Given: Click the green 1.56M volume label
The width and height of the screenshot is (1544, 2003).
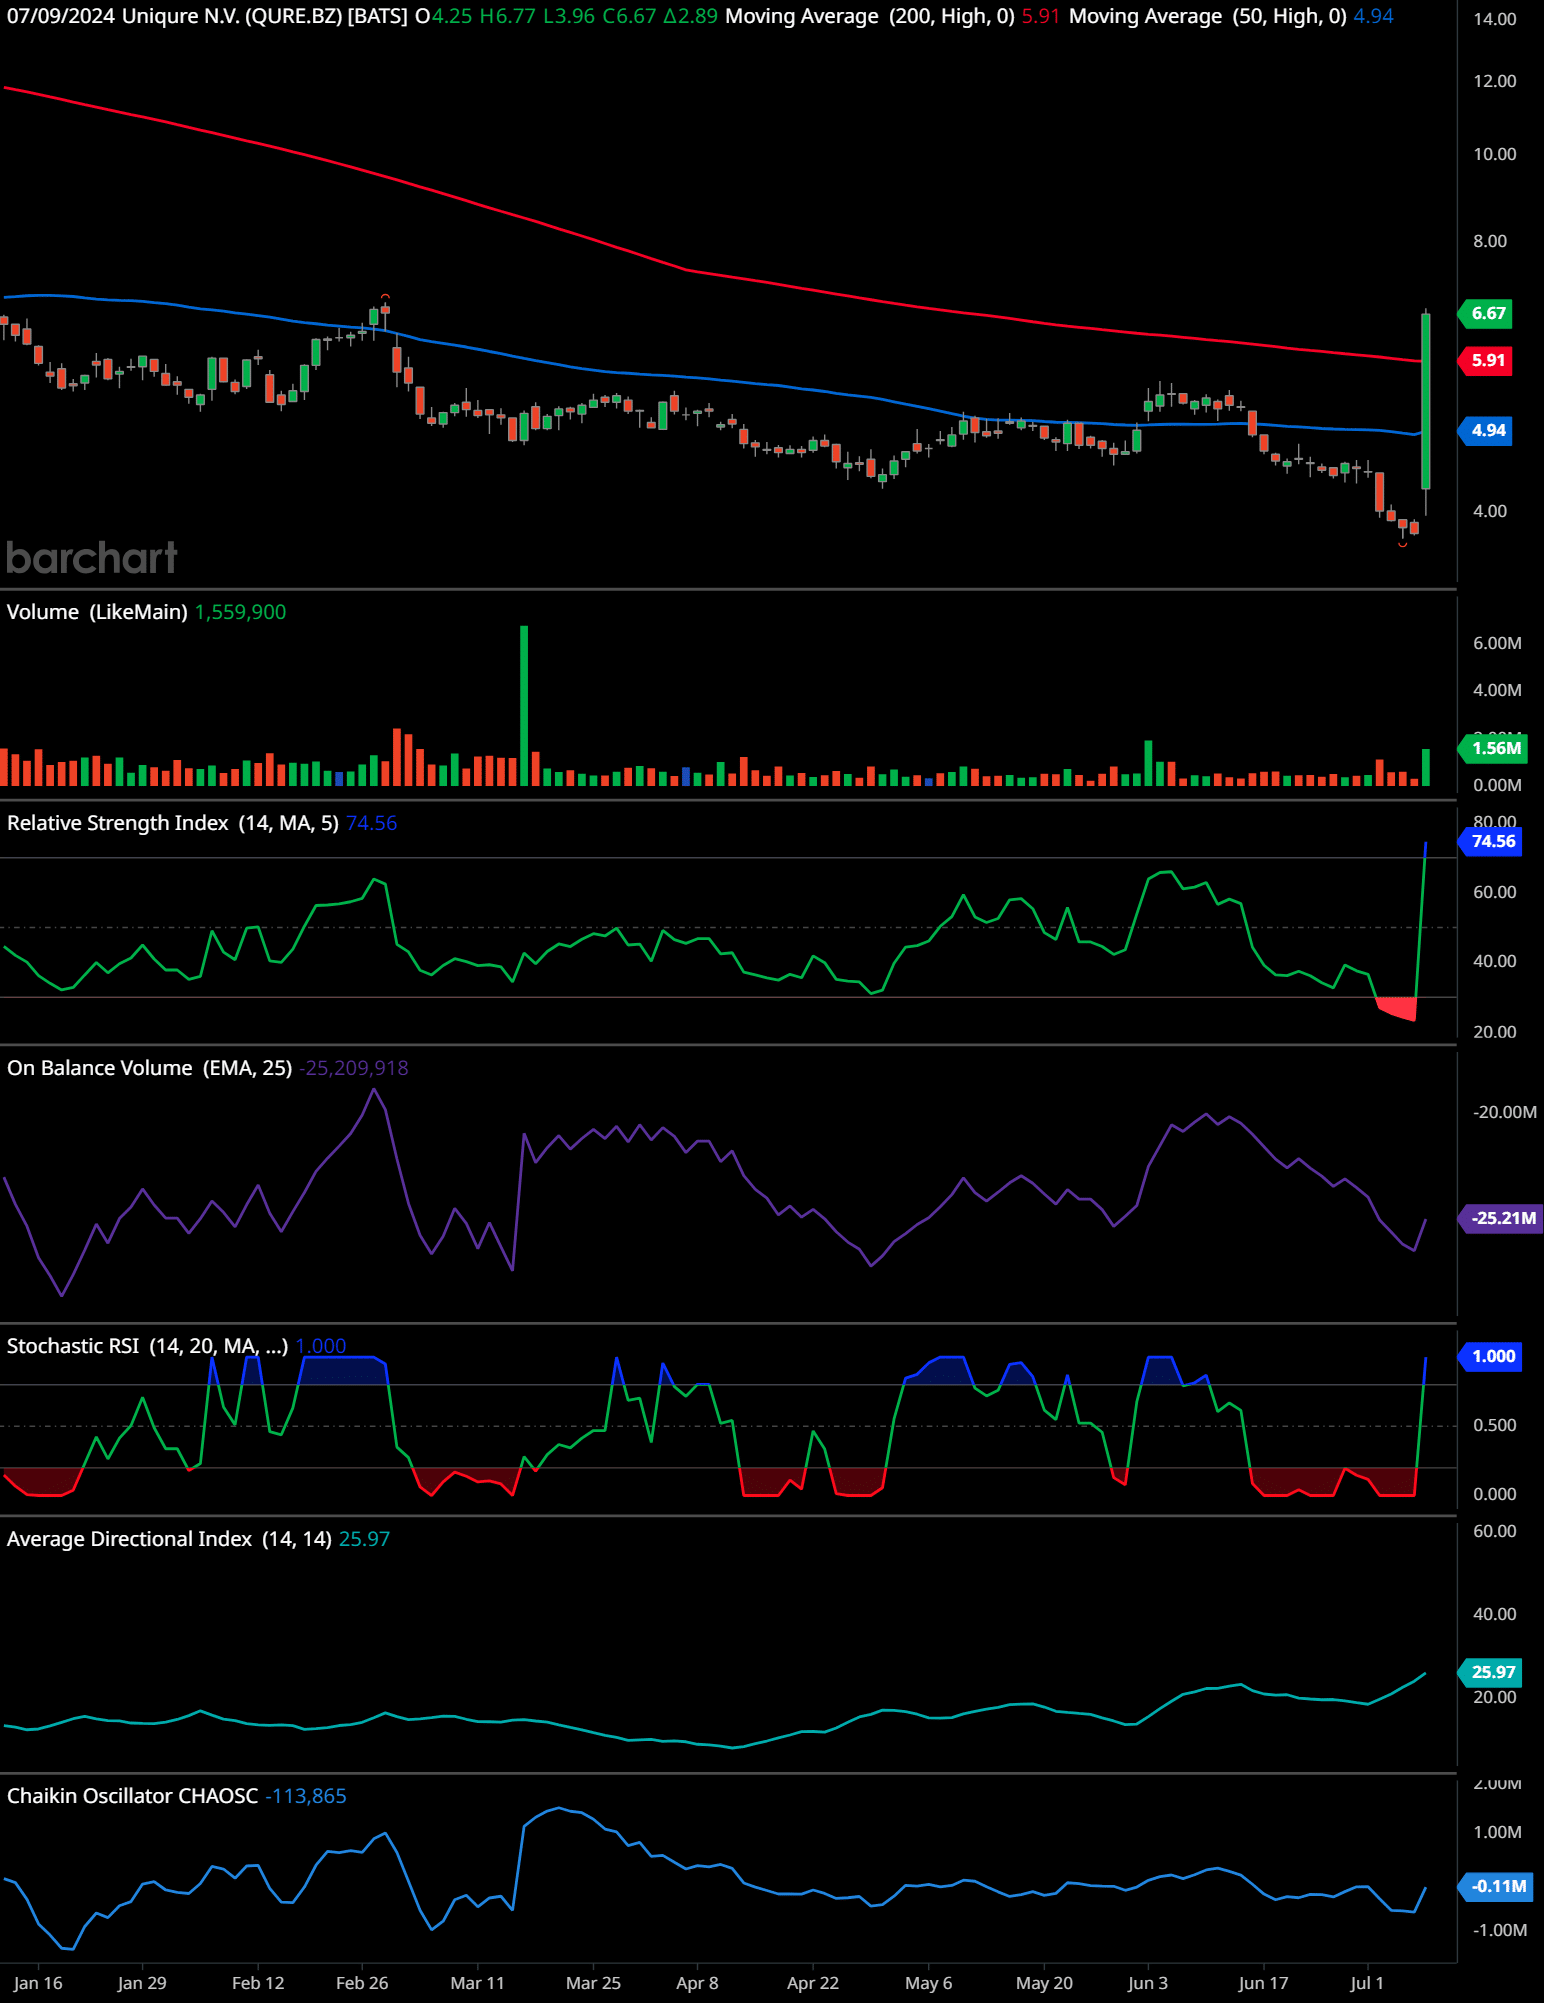Looking at the screenshot, I should pyautogui.click(x=1494, y=748).
